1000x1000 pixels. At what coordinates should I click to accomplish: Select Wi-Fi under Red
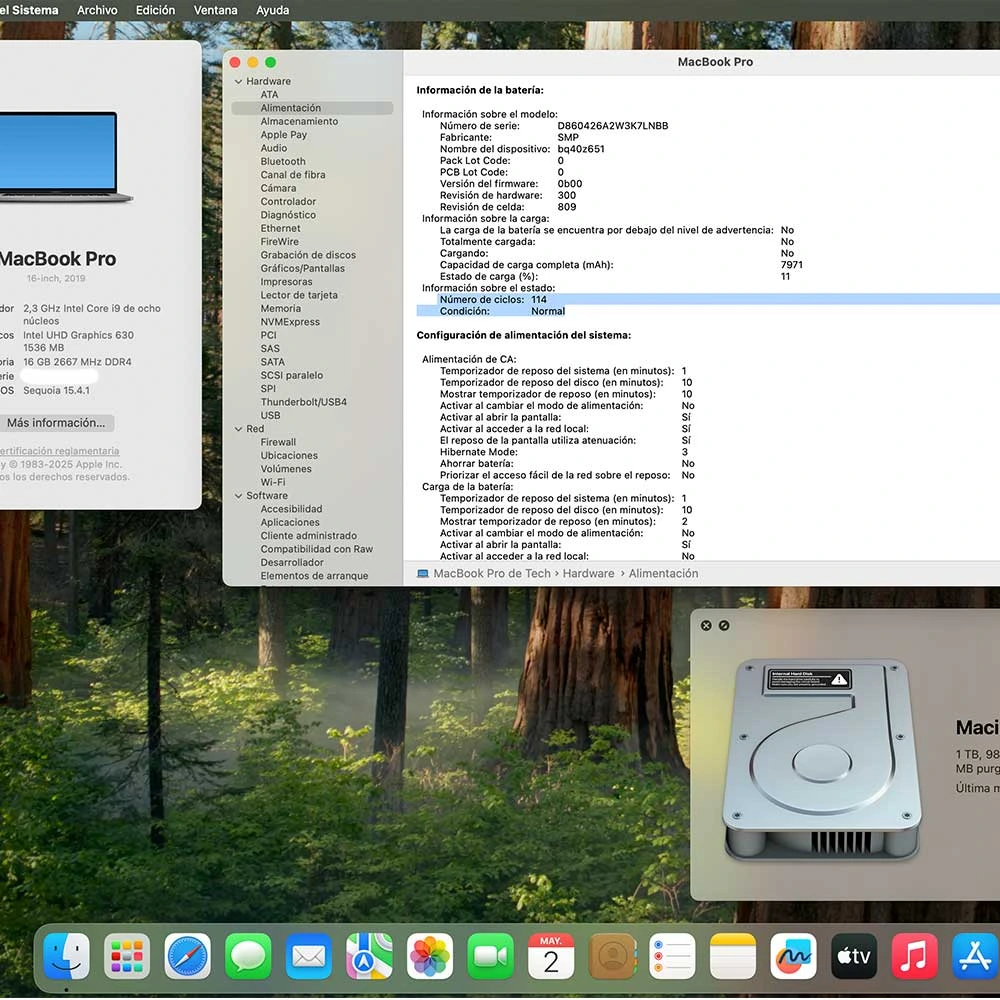[x=273, y=483]
